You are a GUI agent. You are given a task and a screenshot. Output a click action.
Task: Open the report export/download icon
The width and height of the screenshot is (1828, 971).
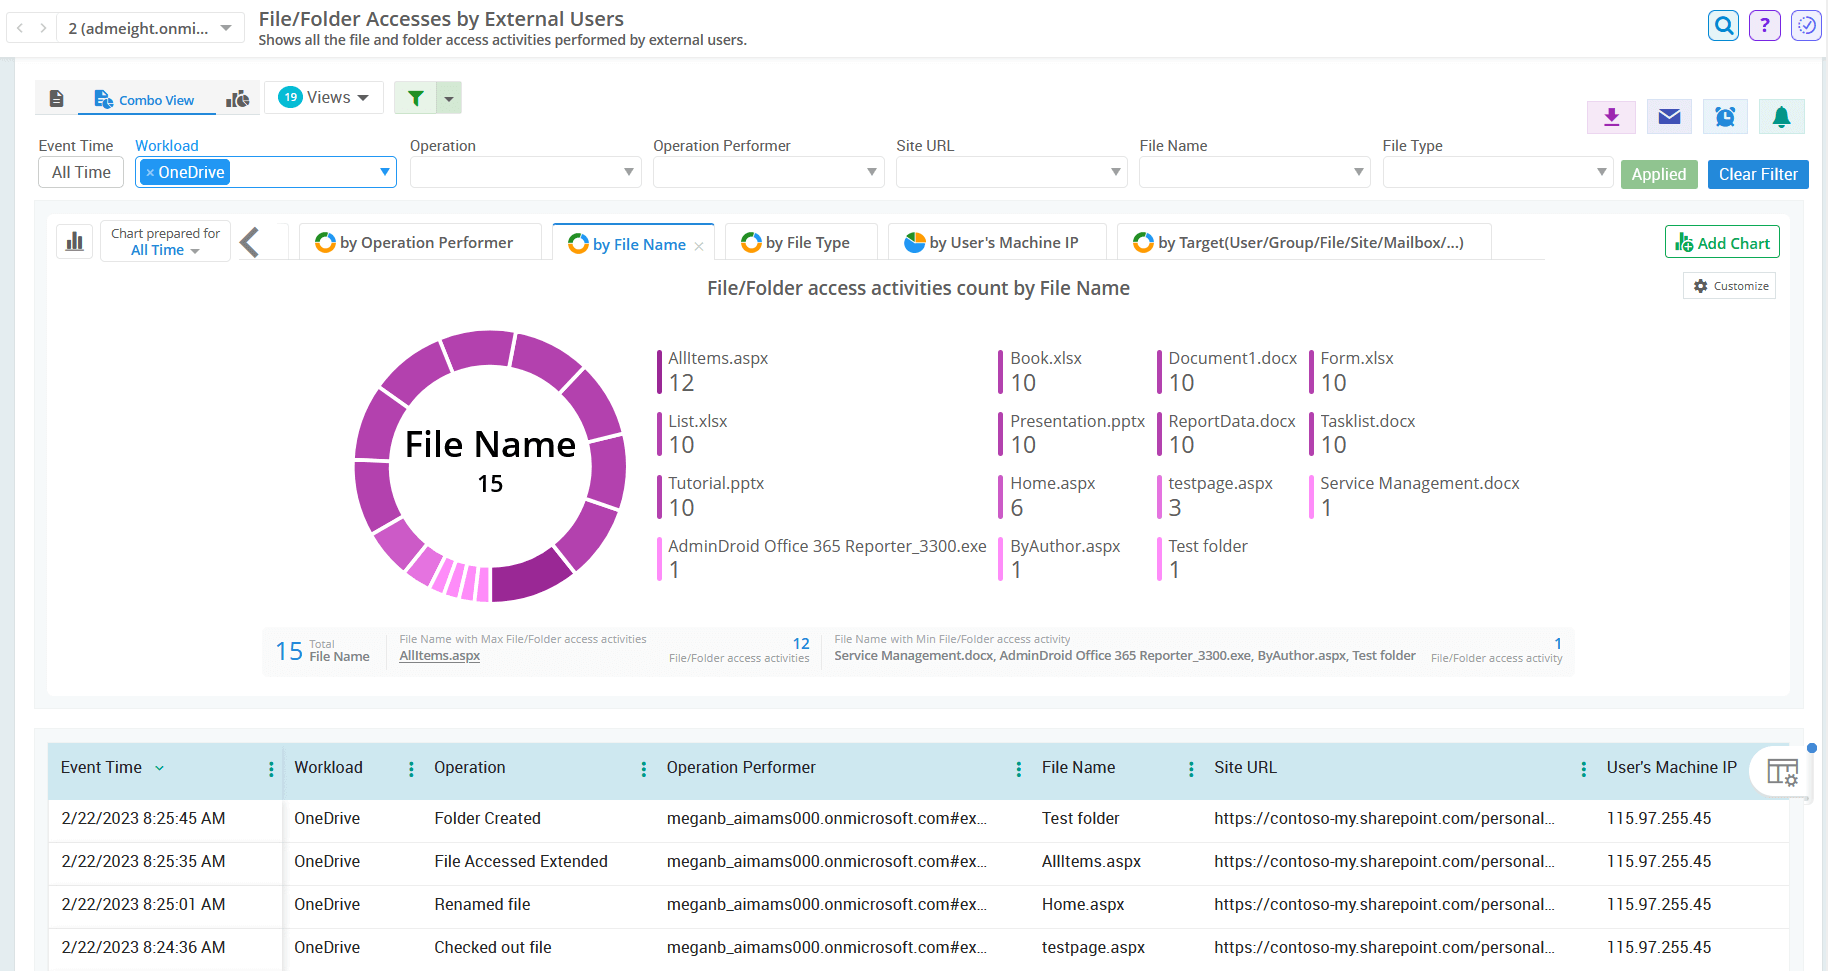(x=1610, y=116)
